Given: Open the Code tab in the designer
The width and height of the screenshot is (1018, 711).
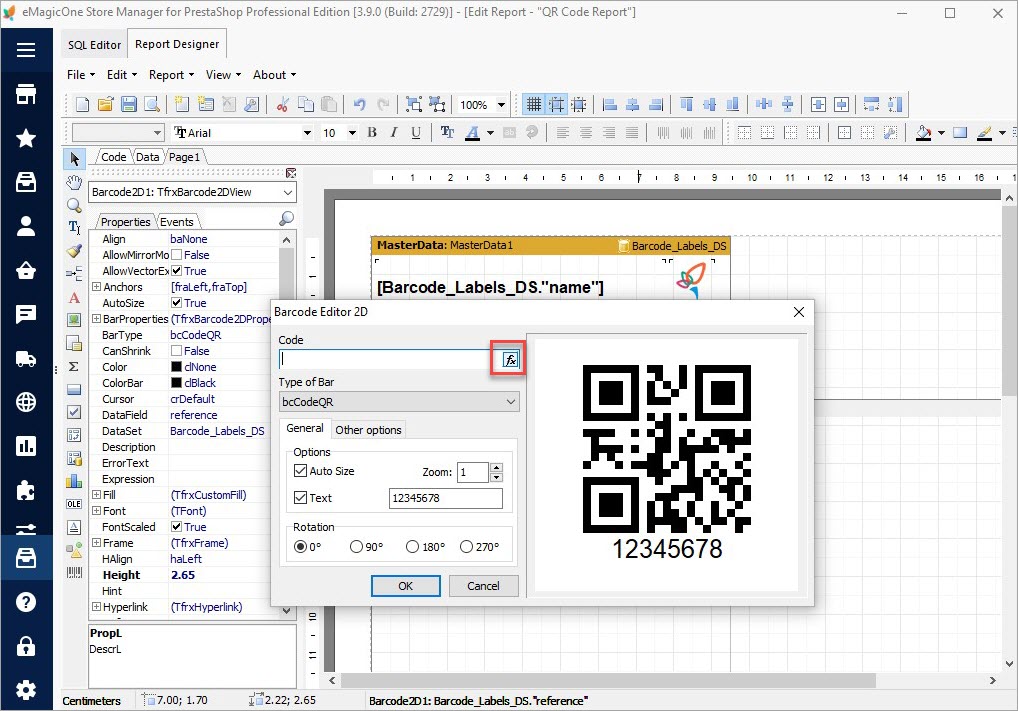Looking at the screenshot, I should (114, 157).
